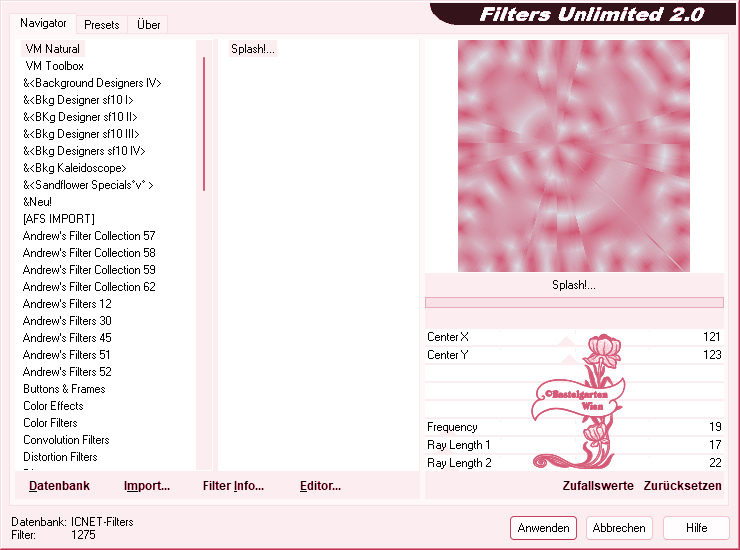Select Distortion Filters category
This screenshot has height=550, width=740.
pyautogui.click(x=60, y=457)
